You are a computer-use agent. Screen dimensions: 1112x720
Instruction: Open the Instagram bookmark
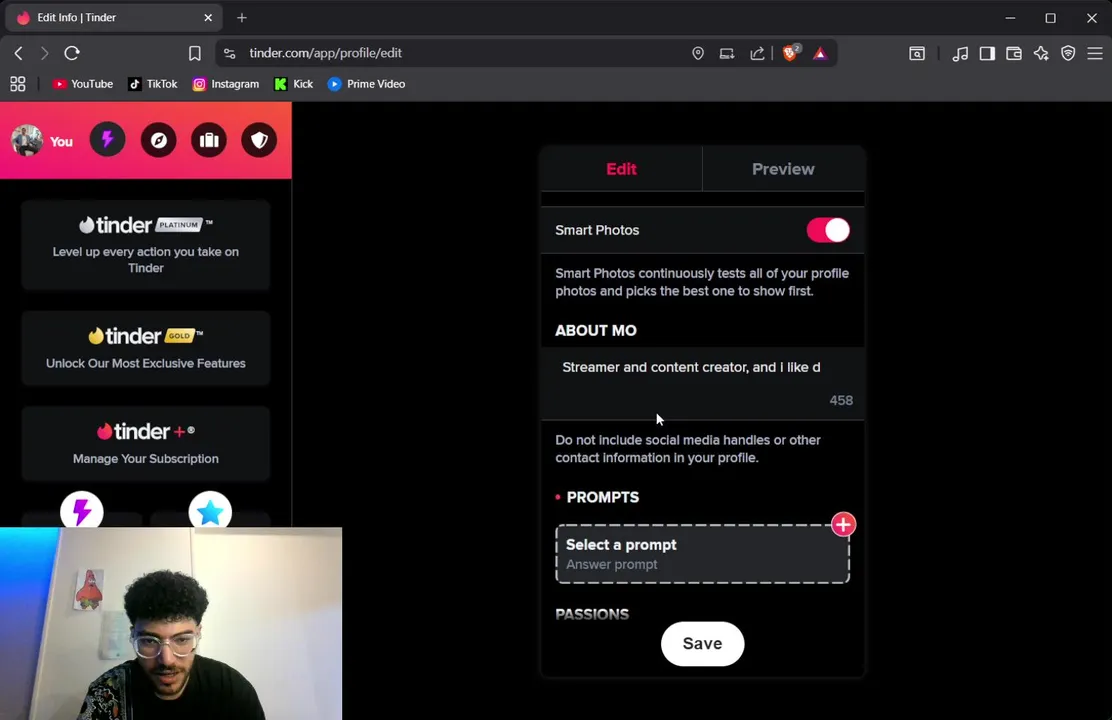tap(226, 84)
